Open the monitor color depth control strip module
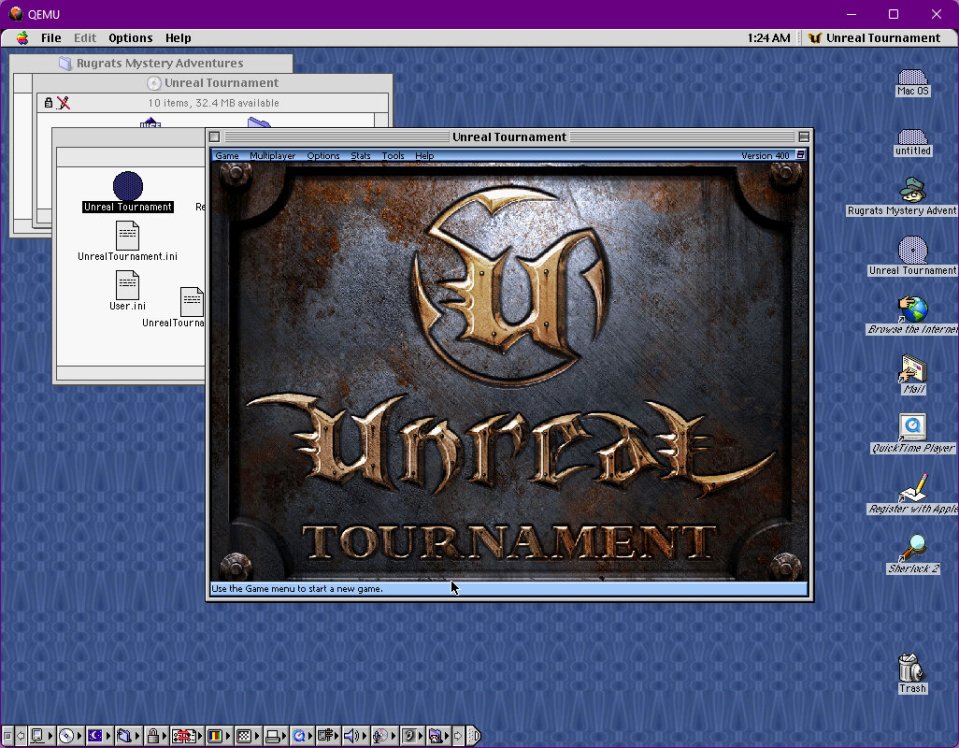The image size is (959, 748). 217,736
